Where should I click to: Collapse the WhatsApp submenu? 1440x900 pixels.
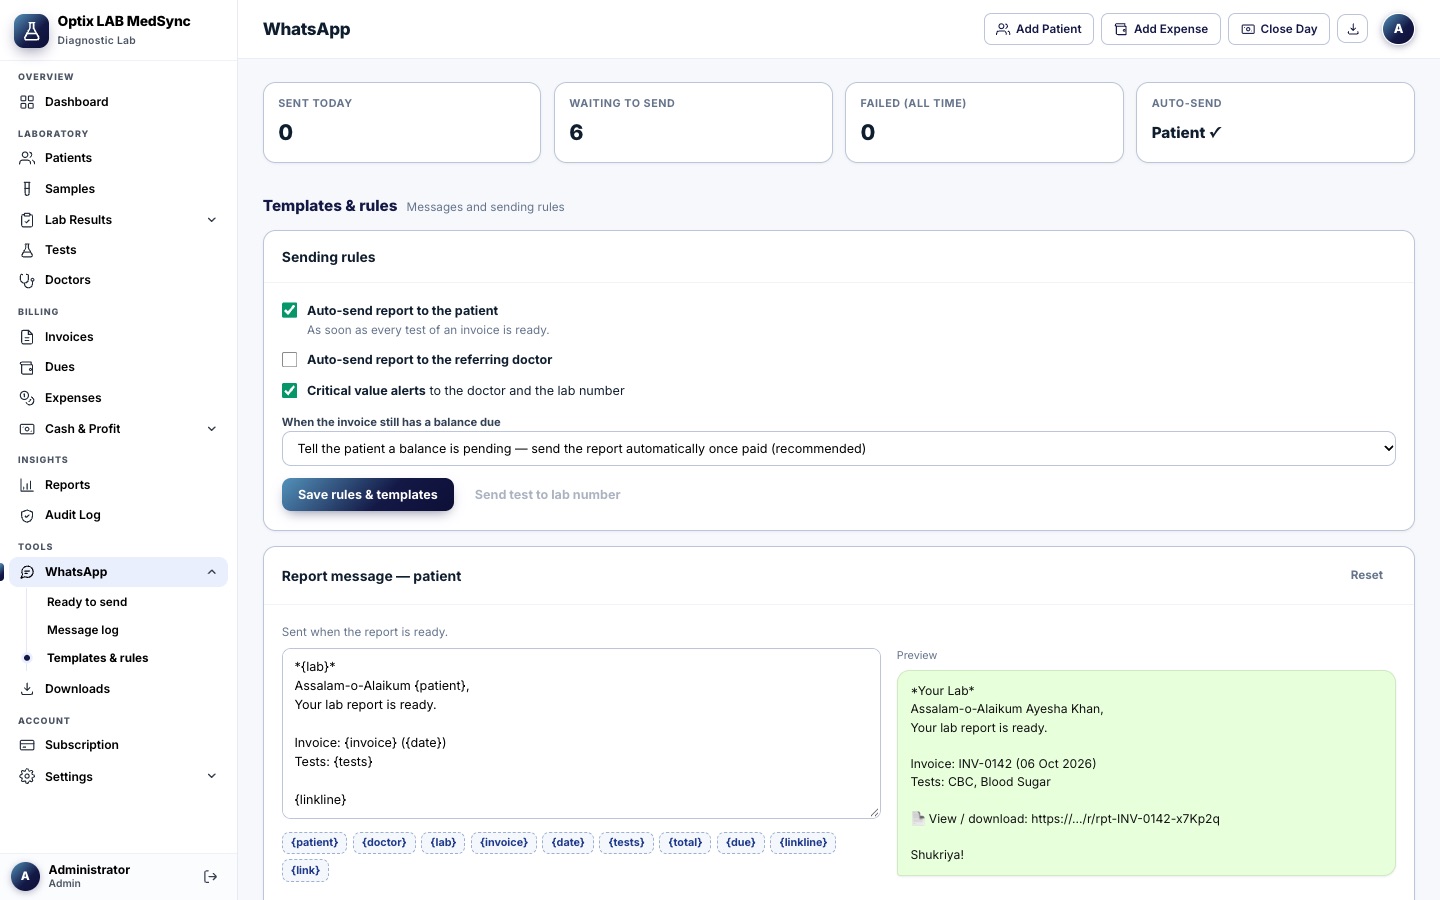click(x=212, y=572)
